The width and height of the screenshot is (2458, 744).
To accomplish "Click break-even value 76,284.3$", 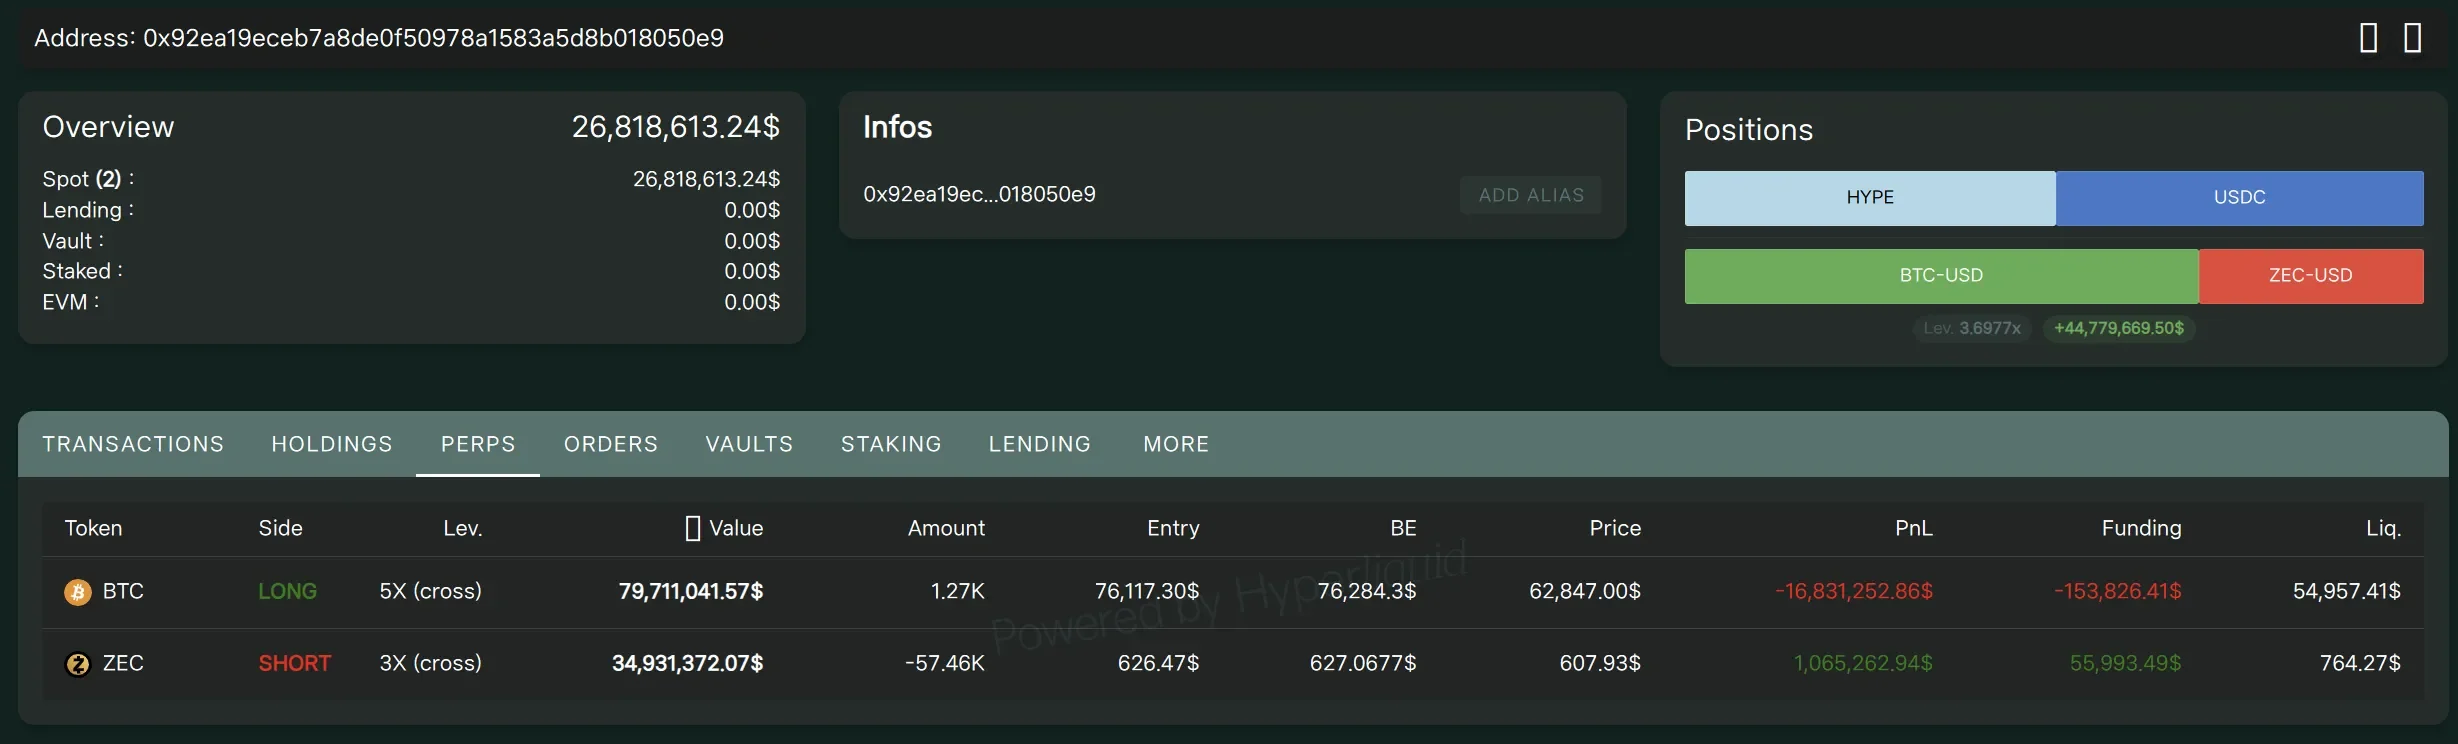I will (x=1367, y=592).
